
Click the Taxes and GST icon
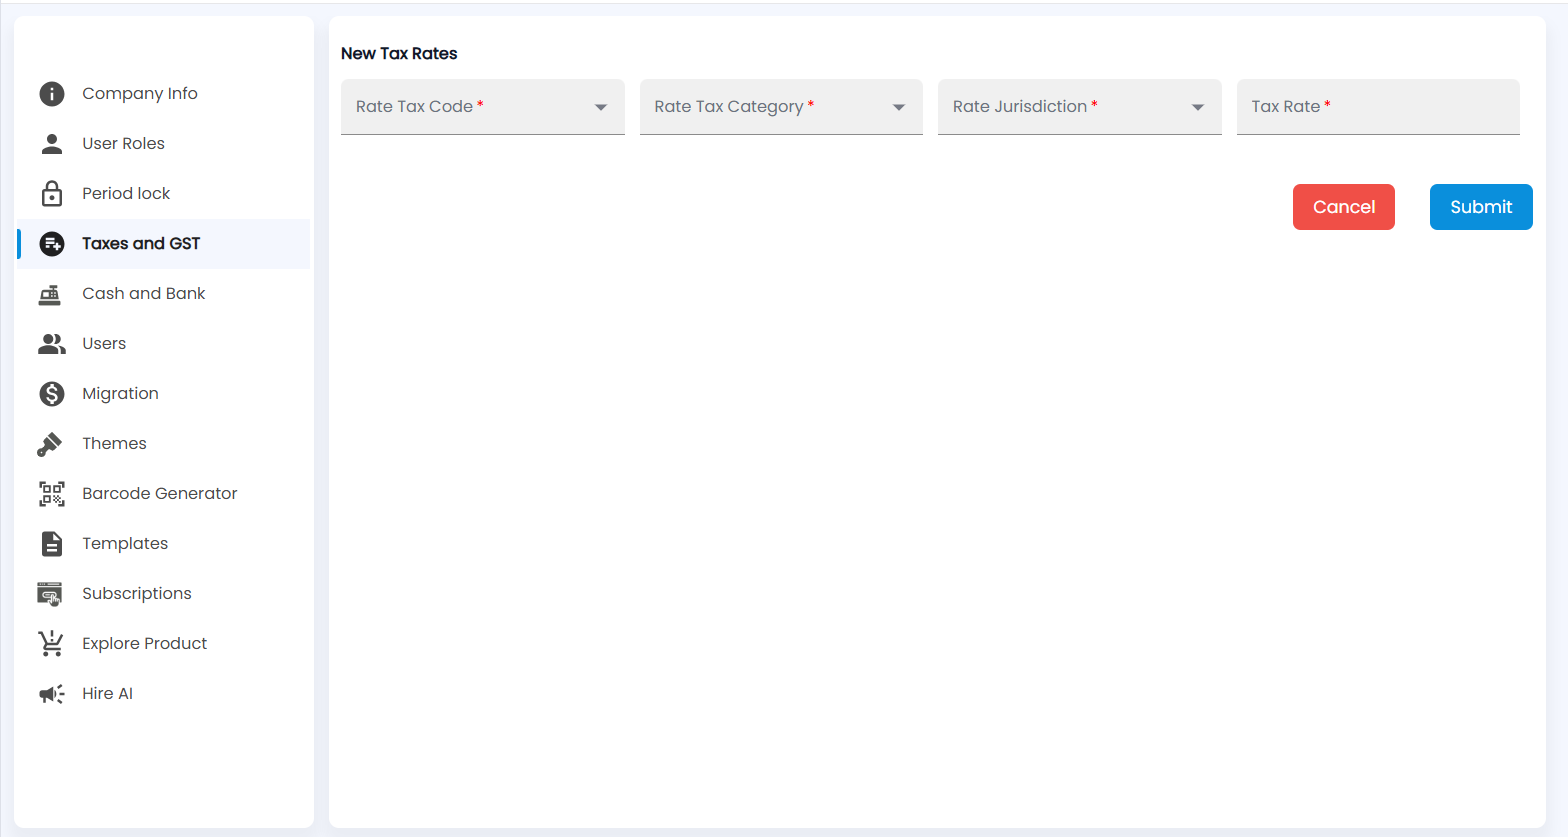click(52, 244)
